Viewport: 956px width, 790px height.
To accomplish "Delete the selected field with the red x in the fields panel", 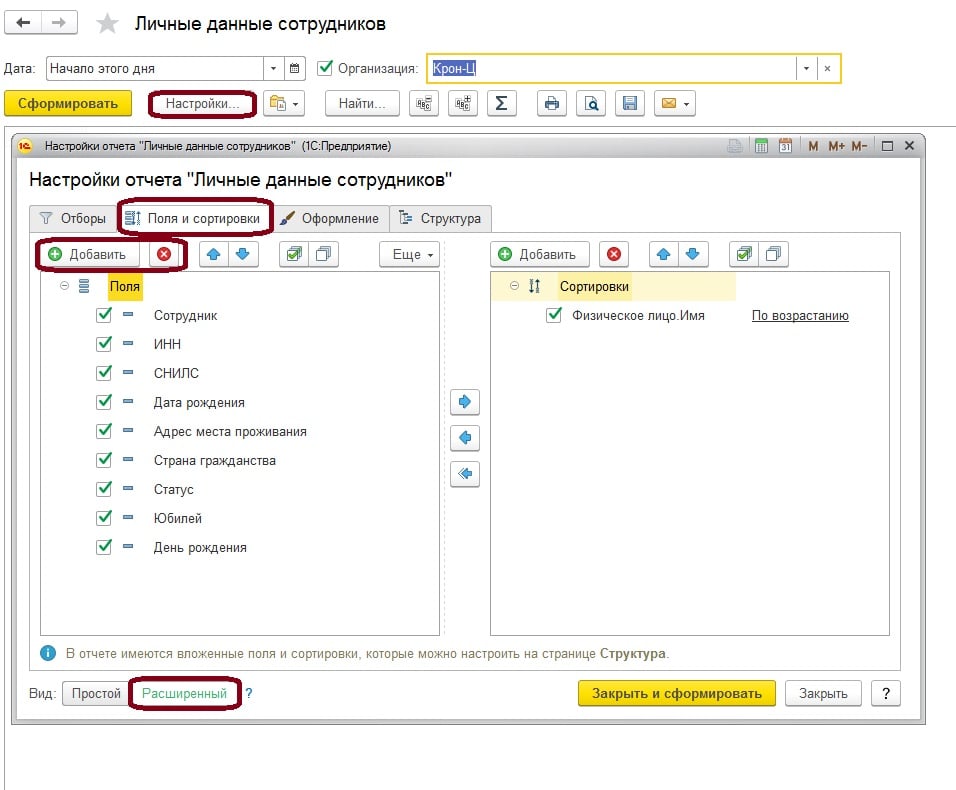I will coord(164,254).
